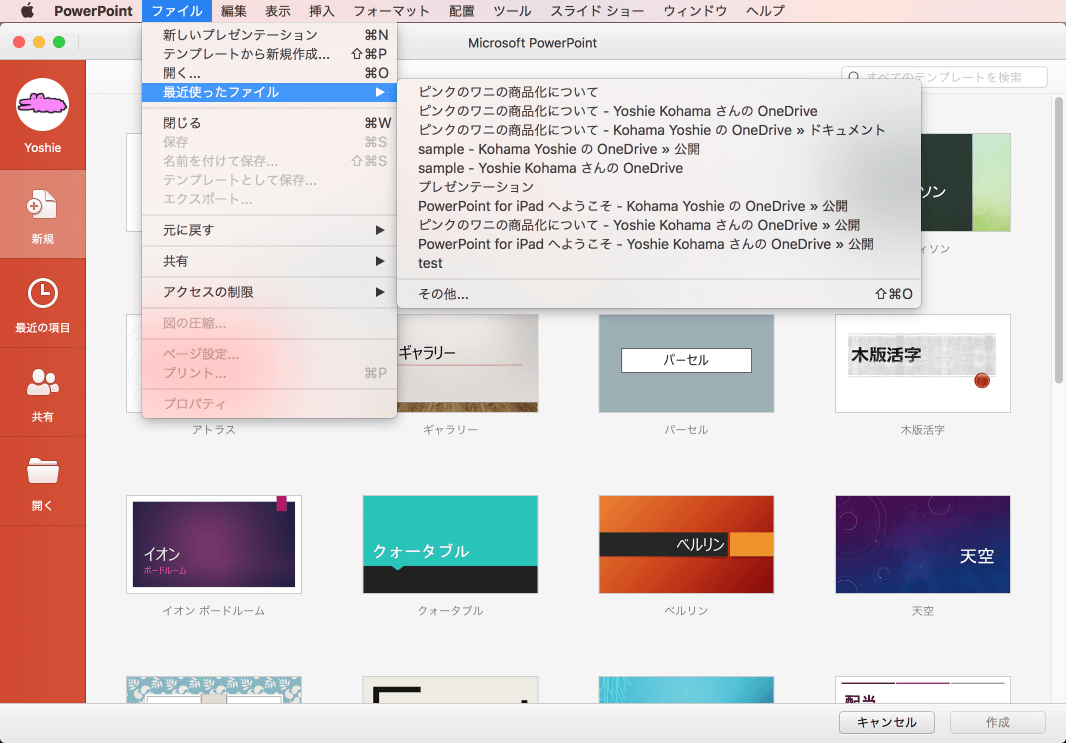Click the template search field
Screen dimensions: 1066x743
click(944, 77)
